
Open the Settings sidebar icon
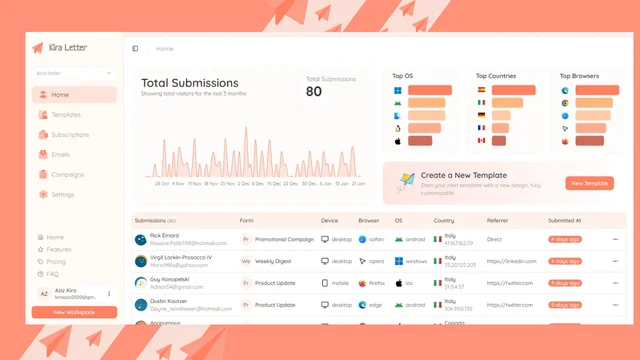(x=43, y=194)
